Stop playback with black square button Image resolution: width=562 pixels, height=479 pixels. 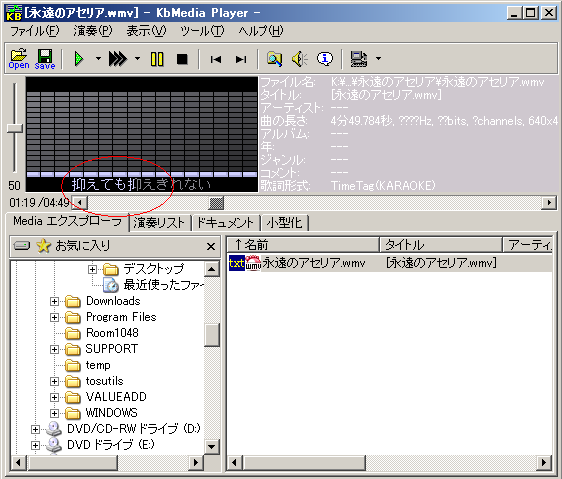pyautogui.click(x=182, y=59)
